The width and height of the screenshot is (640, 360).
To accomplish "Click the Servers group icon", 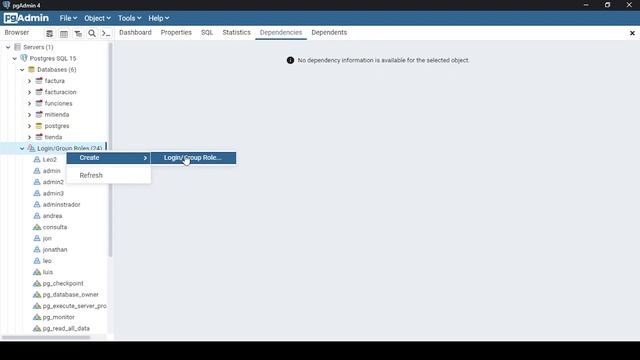I will tap(18, 47).
